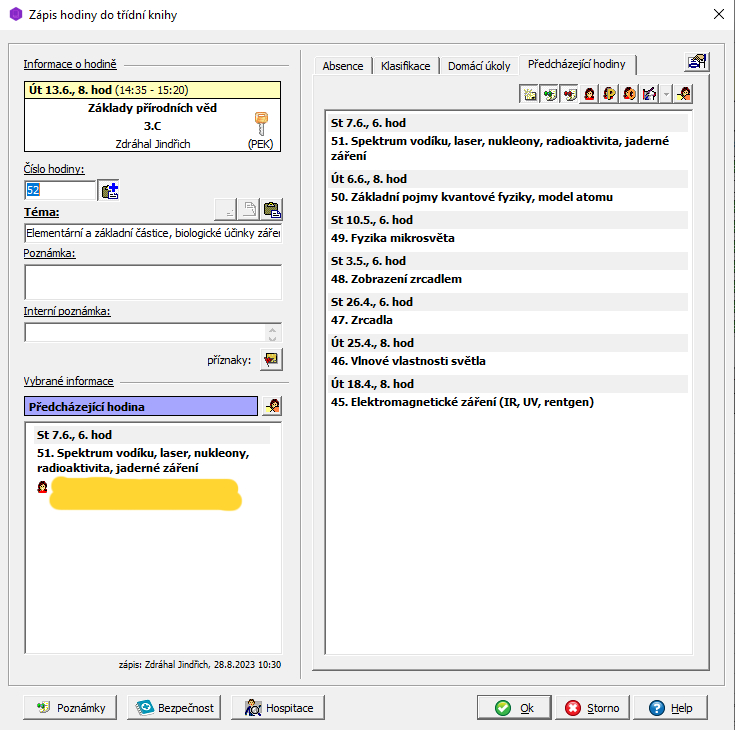Switch to the Absence tab

pos(343,66)
